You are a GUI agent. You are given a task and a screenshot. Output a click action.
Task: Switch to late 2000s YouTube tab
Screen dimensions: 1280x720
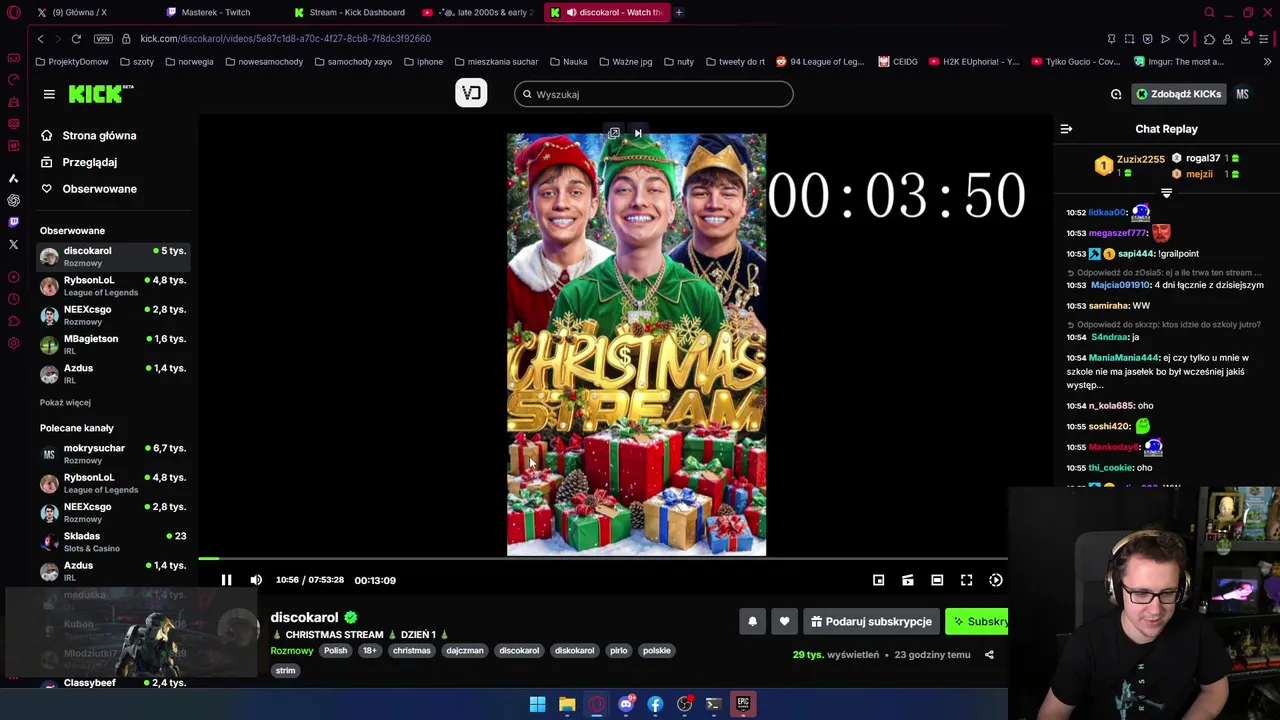tap(480, 12)
